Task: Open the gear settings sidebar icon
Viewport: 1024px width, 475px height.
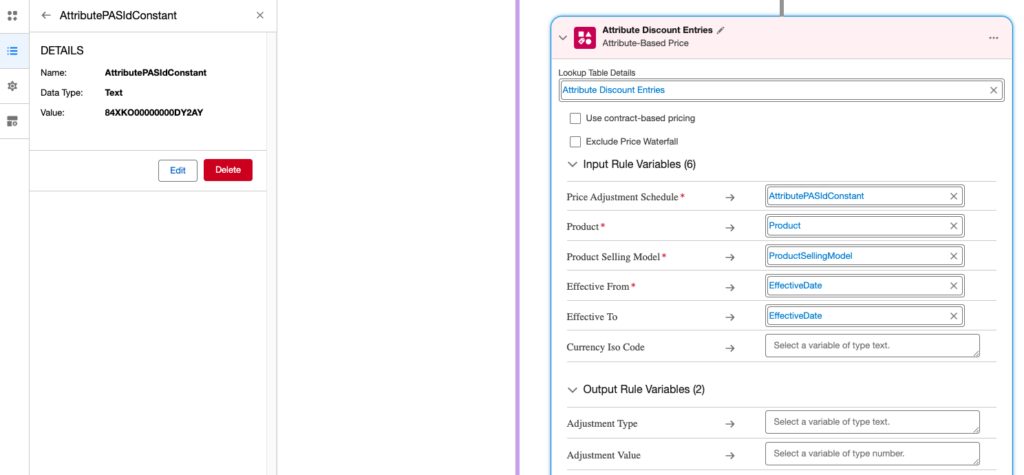Action: (13, 86)
